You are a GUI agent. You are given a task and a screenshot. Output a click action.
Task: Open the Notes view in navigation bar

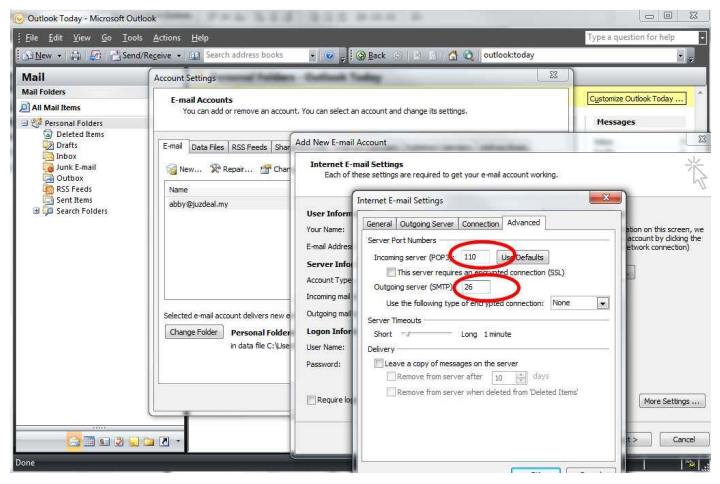click(134, 442)
